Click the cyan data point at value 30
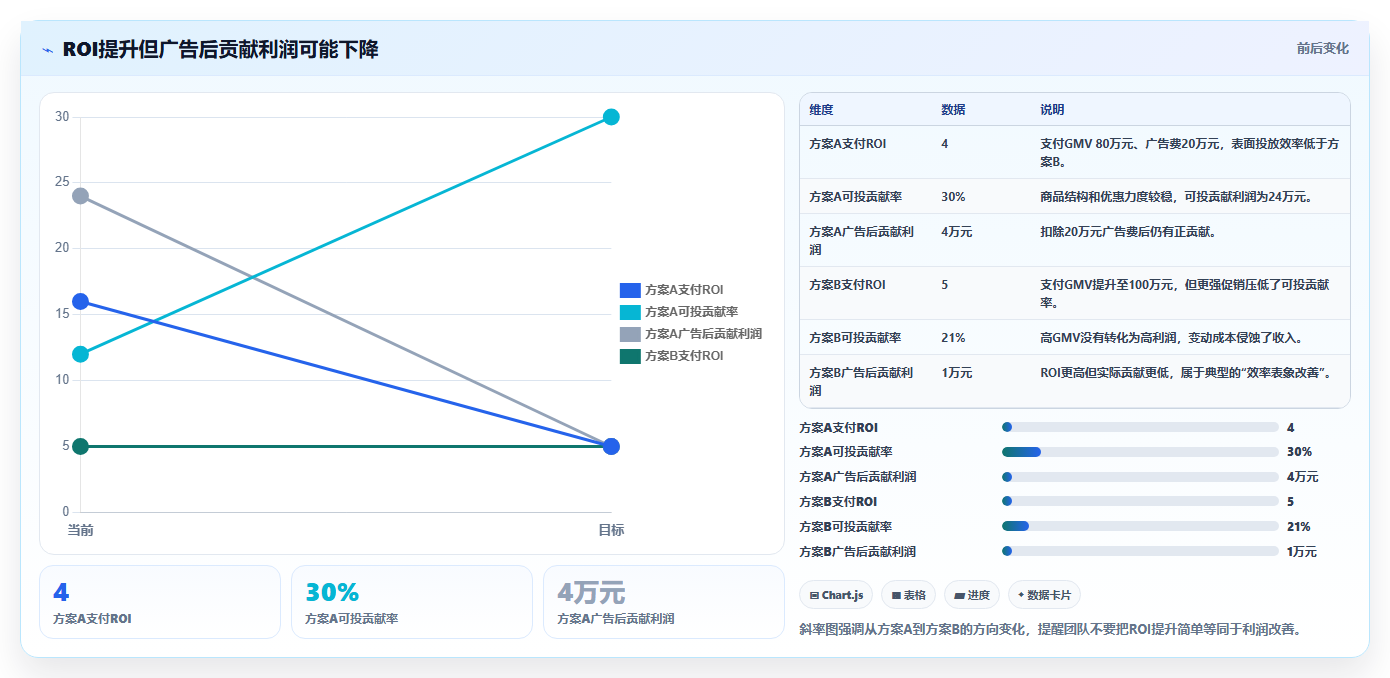The image size is (1390, 678). [611, 117]
